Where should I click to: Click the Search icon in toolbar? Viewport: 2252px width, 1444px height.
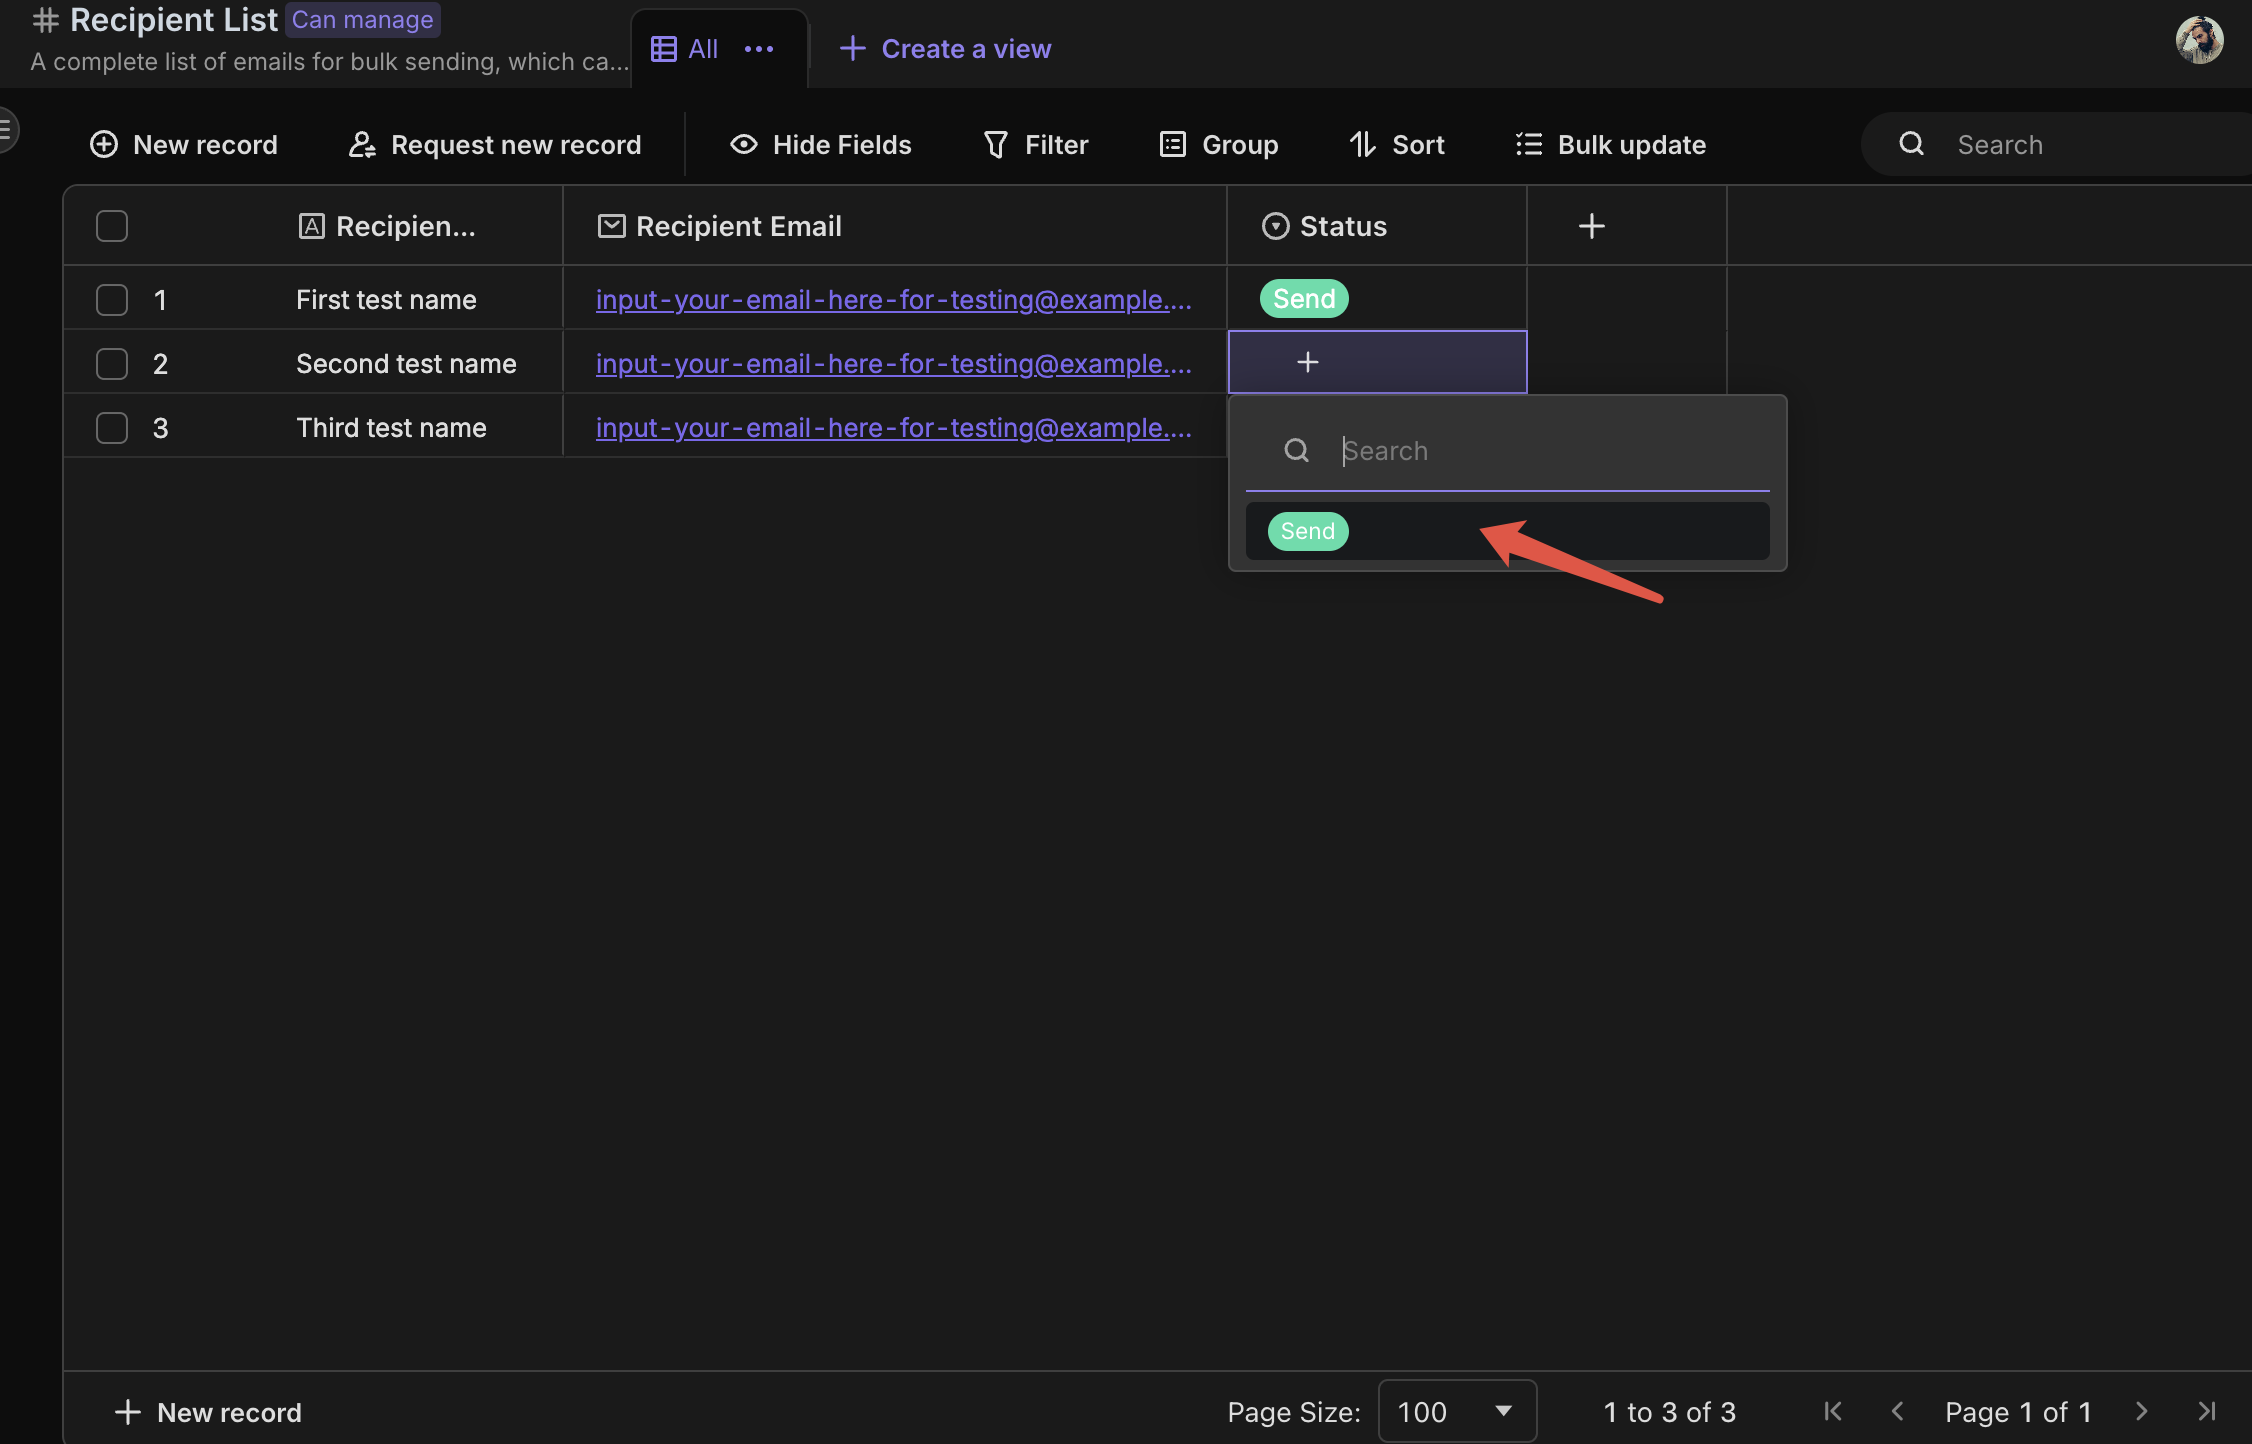coord(1911,144)
